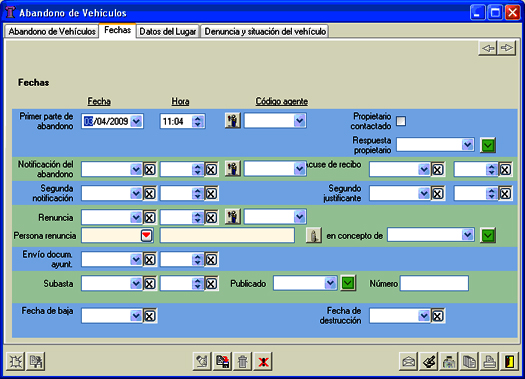Click the yellow door exit icon
525x379 pixels.
[509, 361]
